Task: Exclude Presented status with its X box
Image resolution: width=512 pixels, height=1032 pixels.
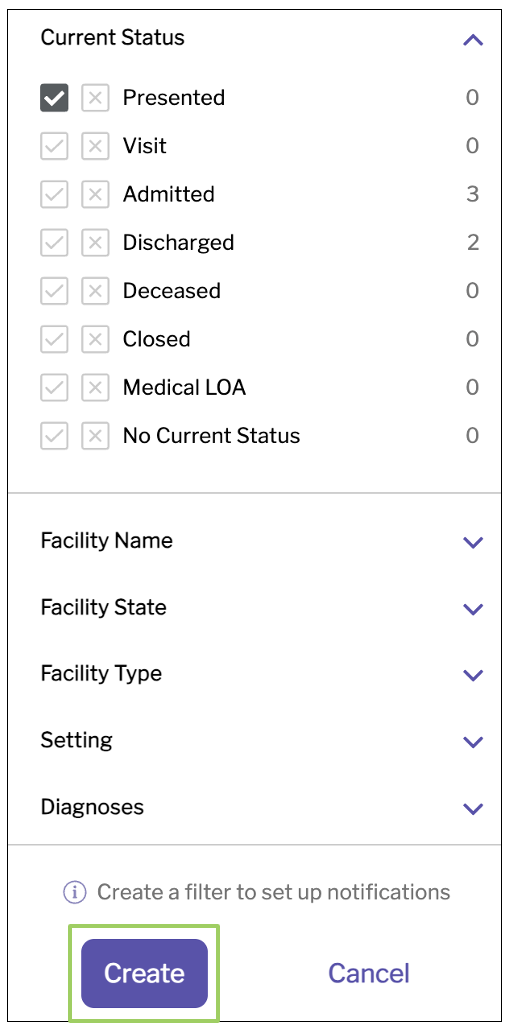Action: click(95, 98)
